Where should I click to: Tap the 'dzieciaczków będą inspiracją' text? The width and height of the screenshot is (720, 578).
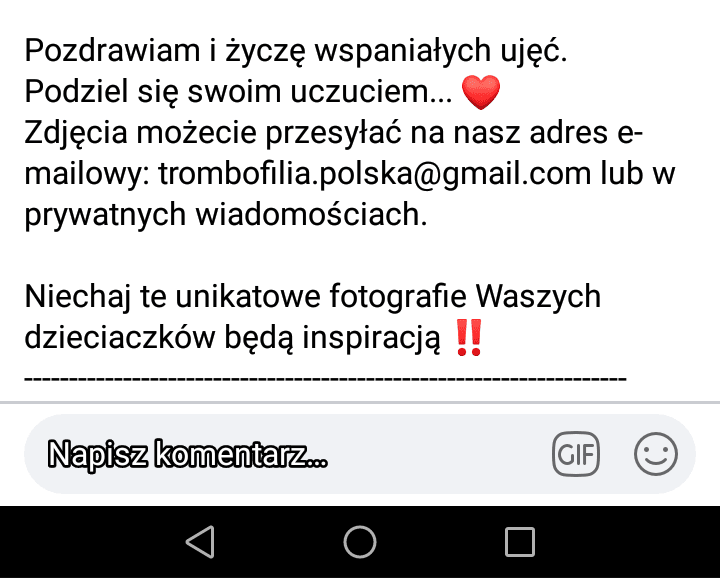pyautogui.click(x=232, y=338)
